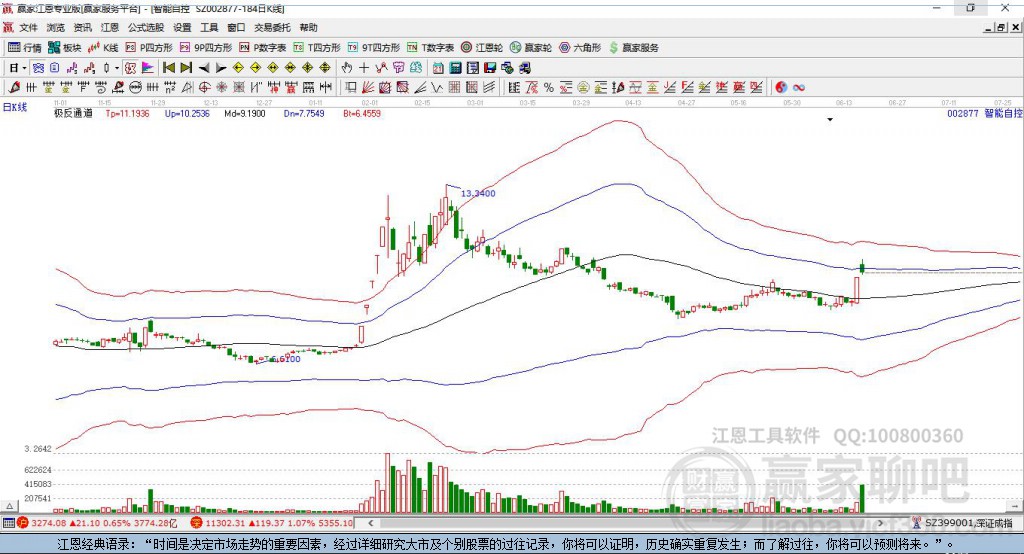This screenshot has width=1024, height=554.
Task: Toggle the 极反通道 indicator icon
Action: (x=130, y=68)
